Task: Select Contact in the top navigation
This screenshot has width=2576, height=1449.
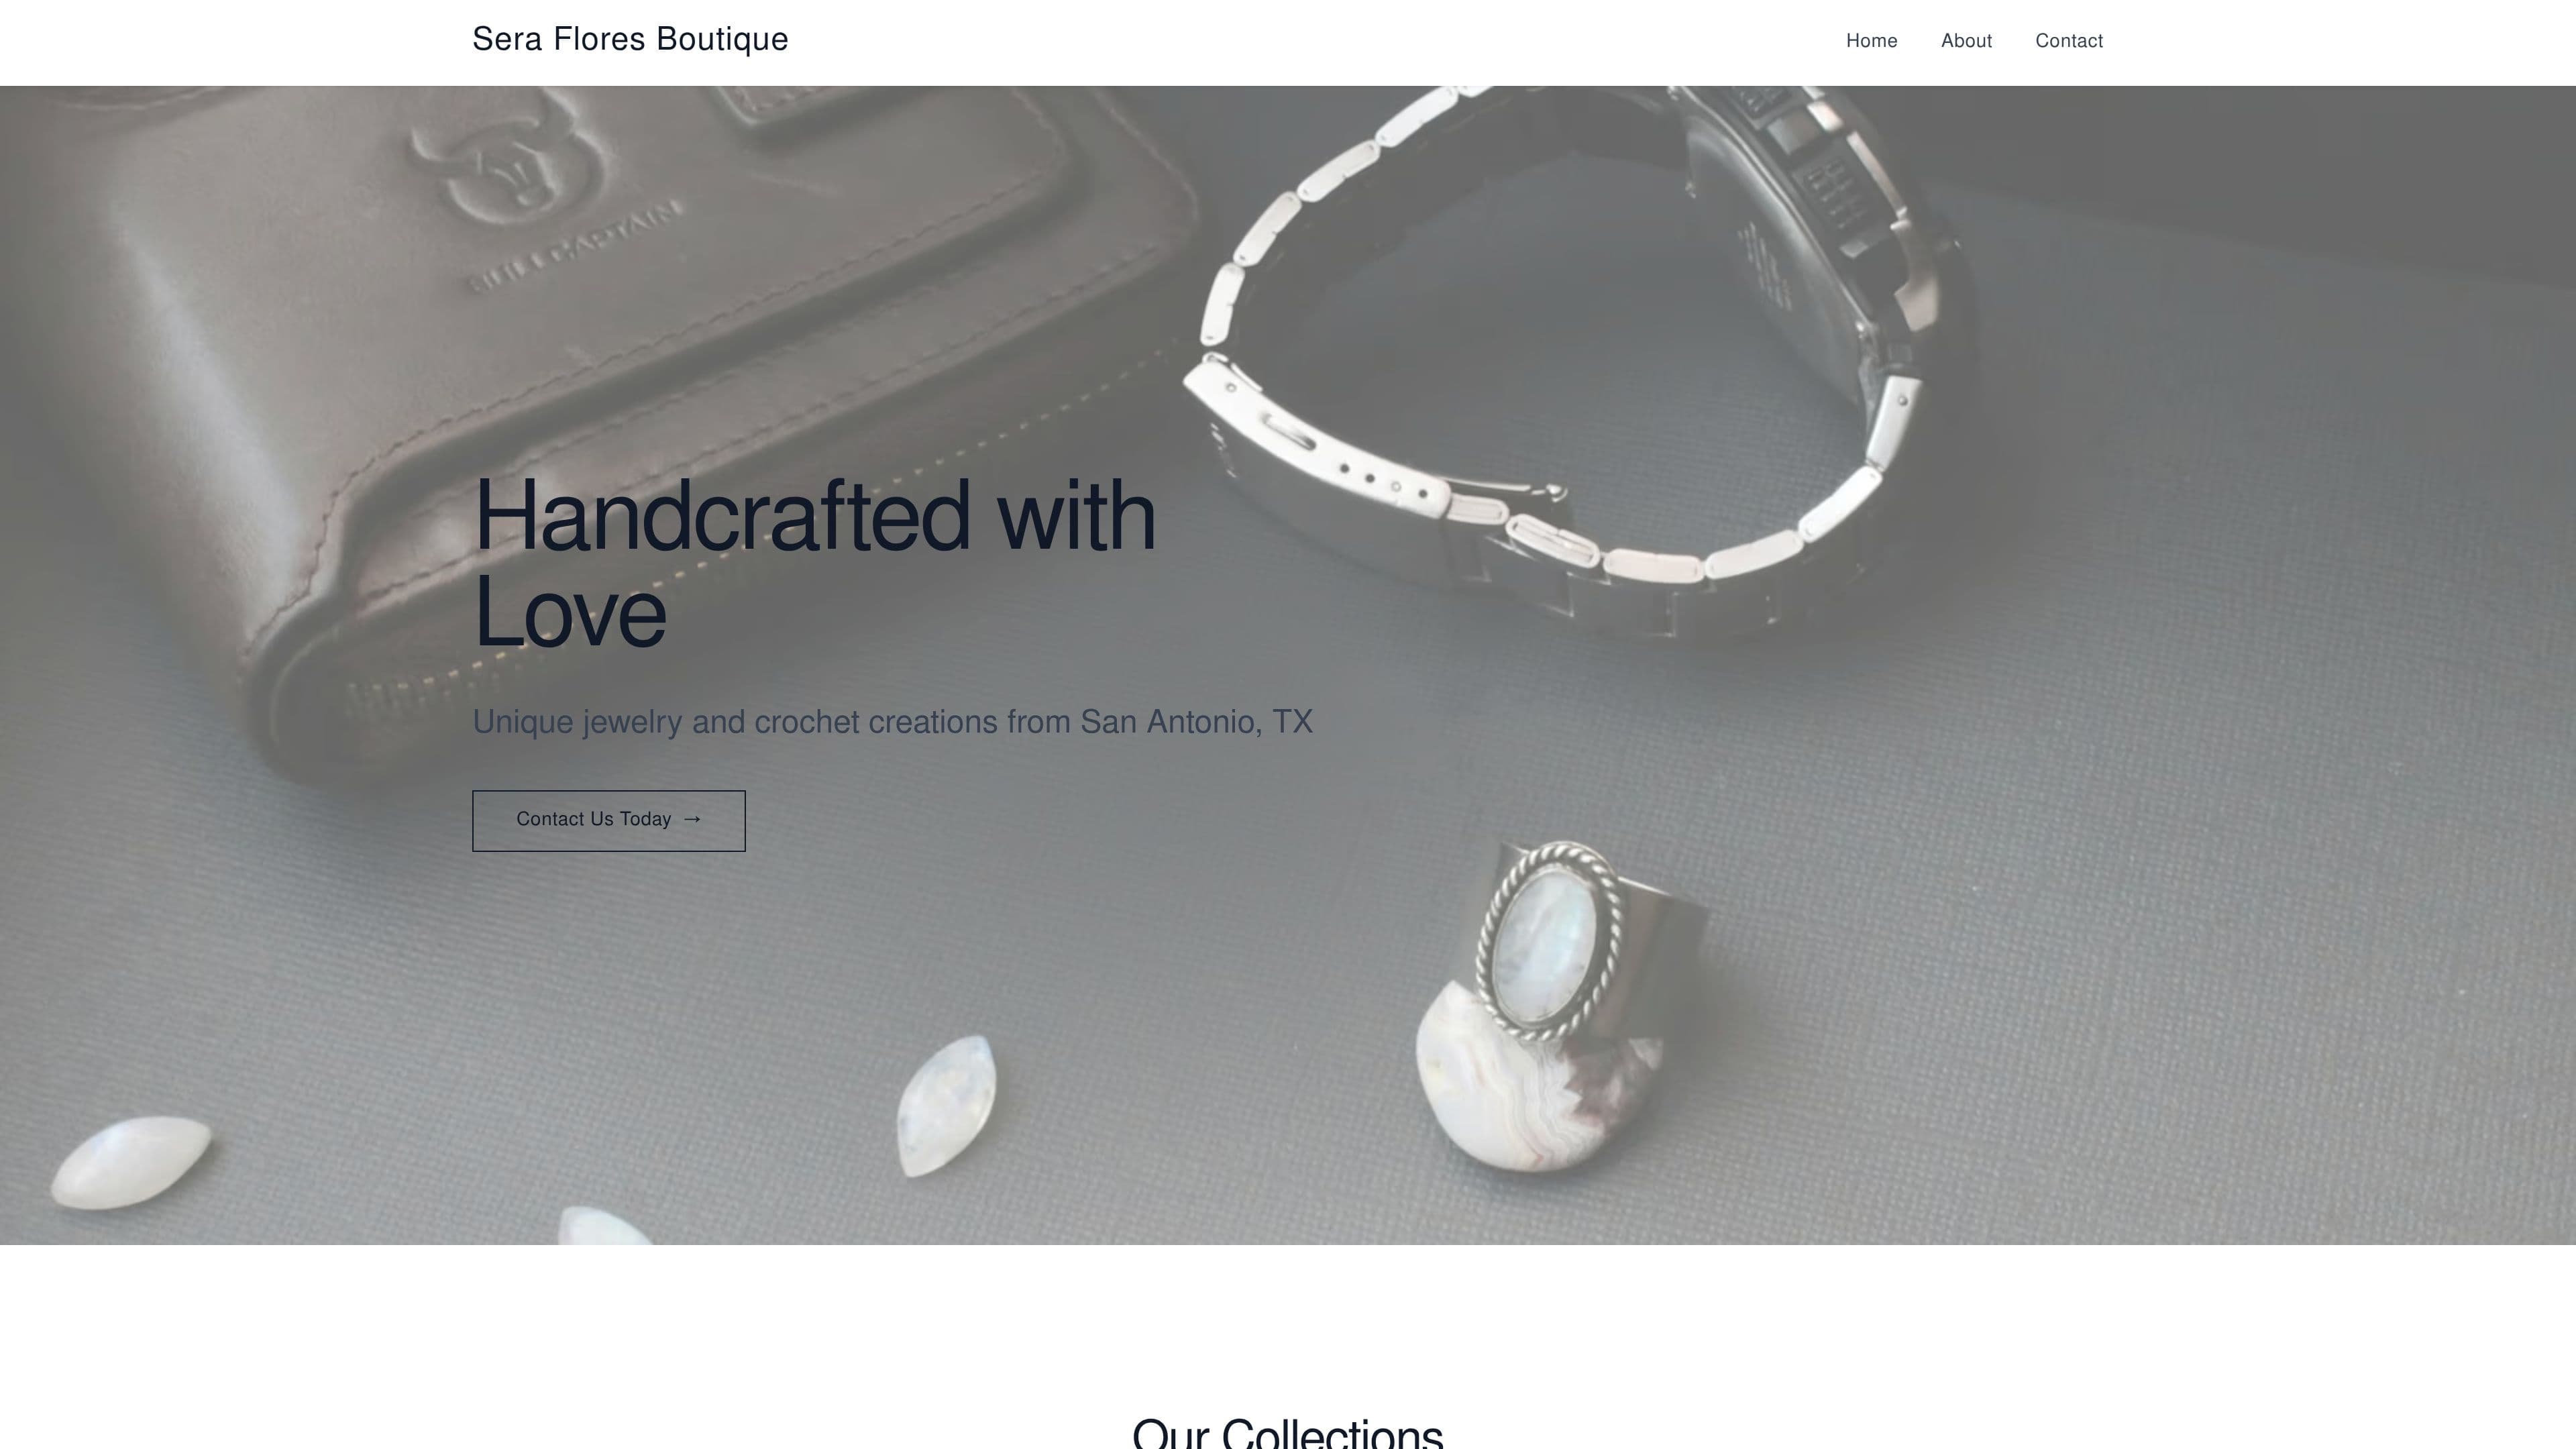Action: [2069, 41]
